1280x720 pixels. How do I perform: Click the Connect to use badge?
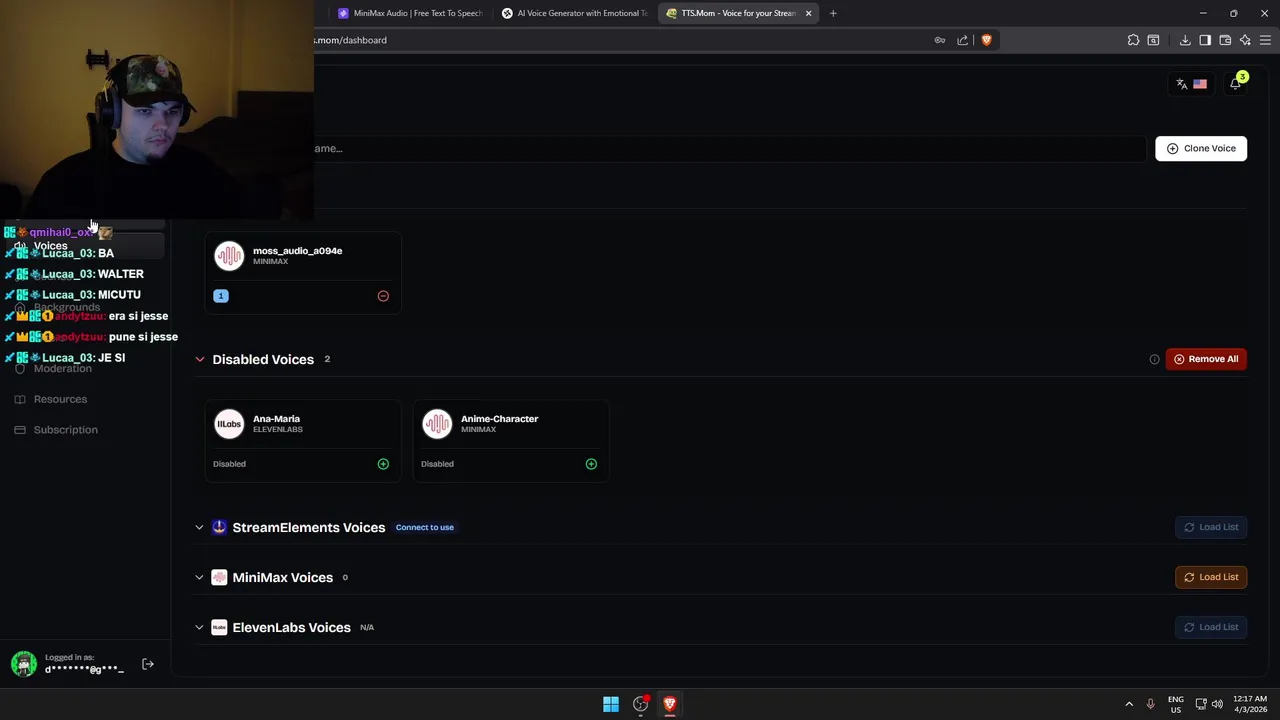[424, 527]
